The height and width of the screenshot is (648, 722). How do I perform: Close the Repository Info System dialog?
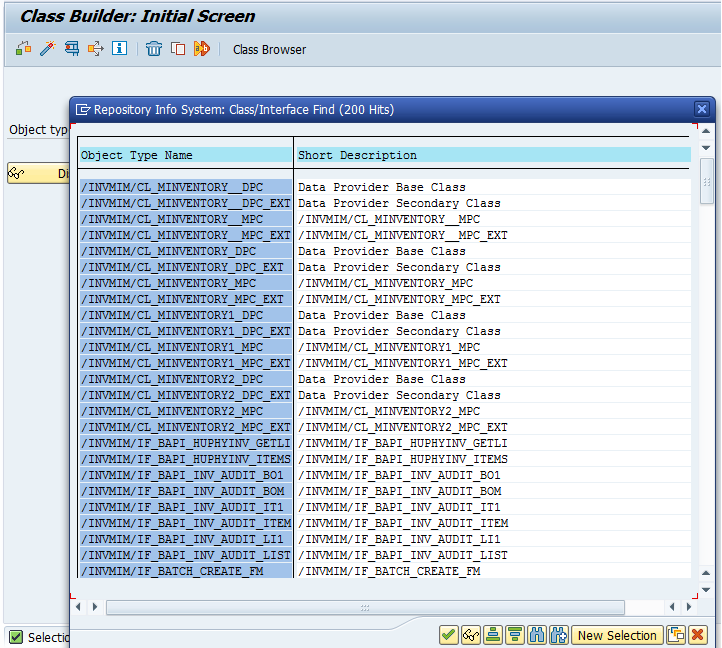(702, 109)
